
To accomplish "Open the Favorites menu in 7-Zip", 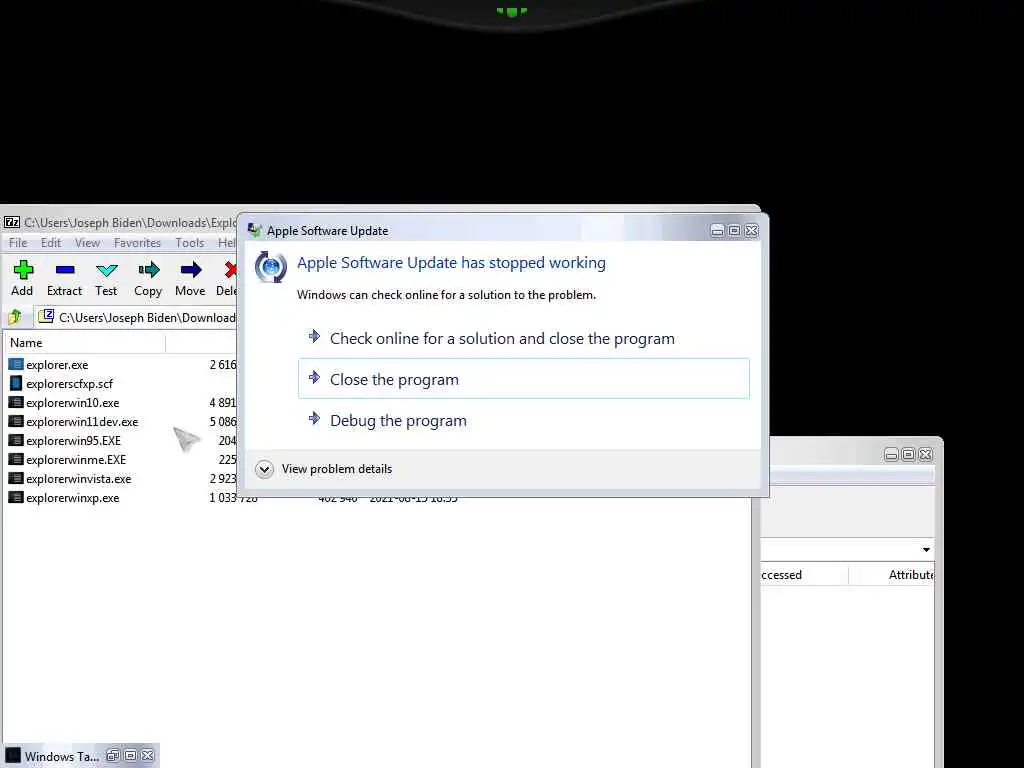I will click(137, 242).
